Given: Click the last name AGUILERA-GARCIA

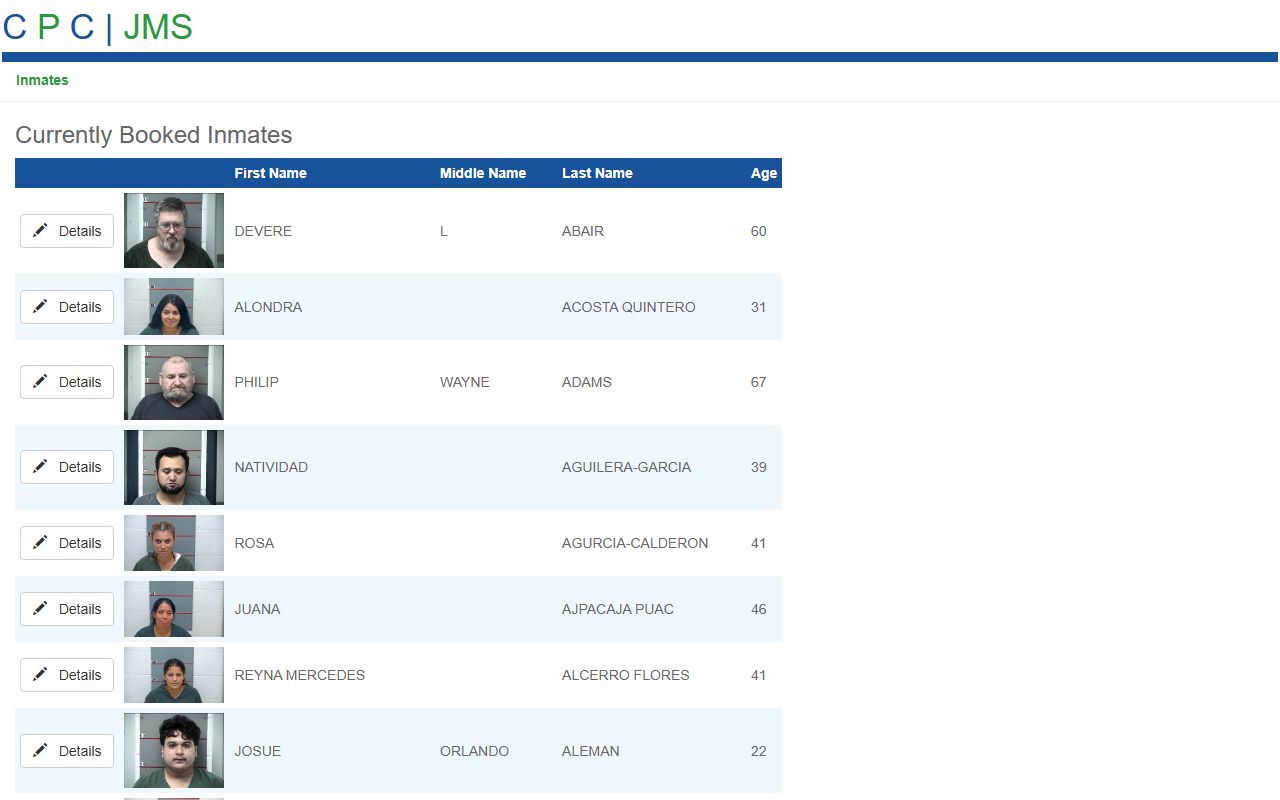Looking at the screenshot, I should click(626, 467).
